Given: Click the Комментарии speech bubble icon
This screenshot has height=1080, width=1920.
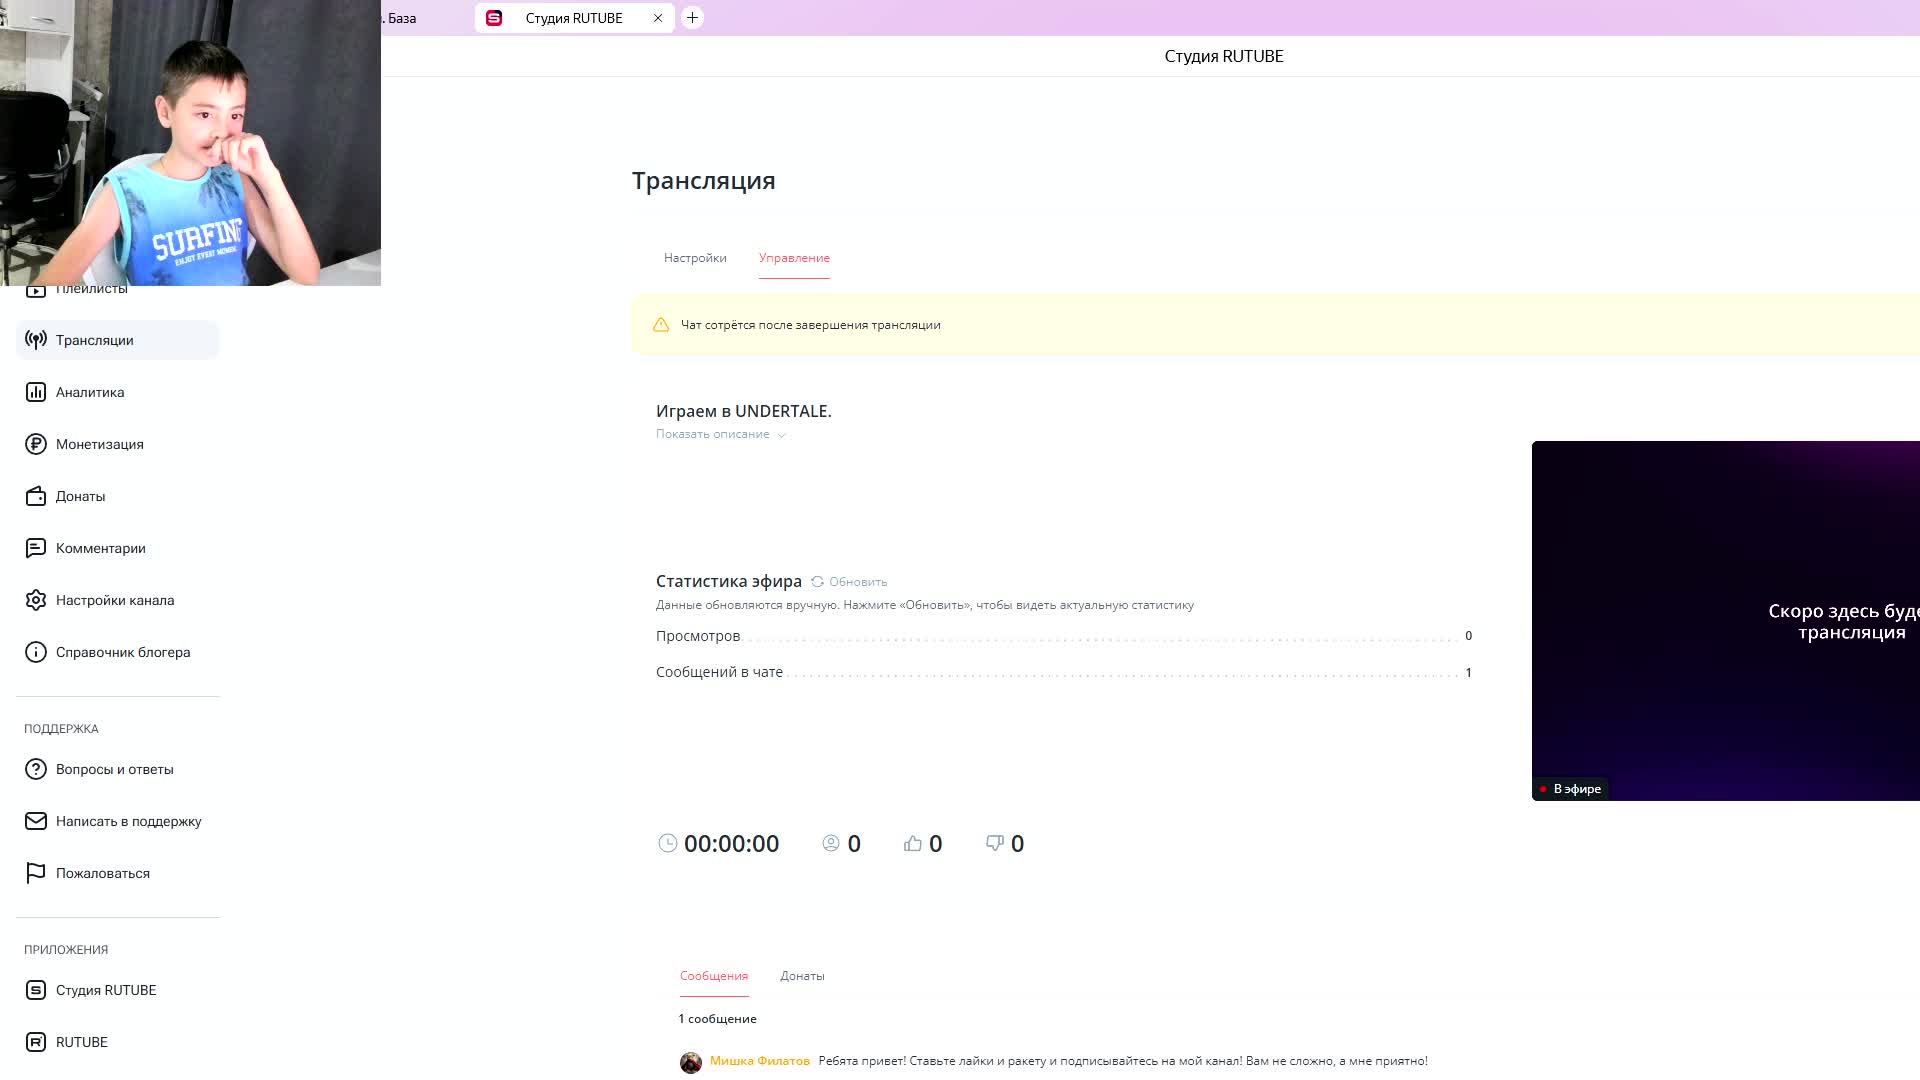Looking at the screenshot, I should point(36,548).
